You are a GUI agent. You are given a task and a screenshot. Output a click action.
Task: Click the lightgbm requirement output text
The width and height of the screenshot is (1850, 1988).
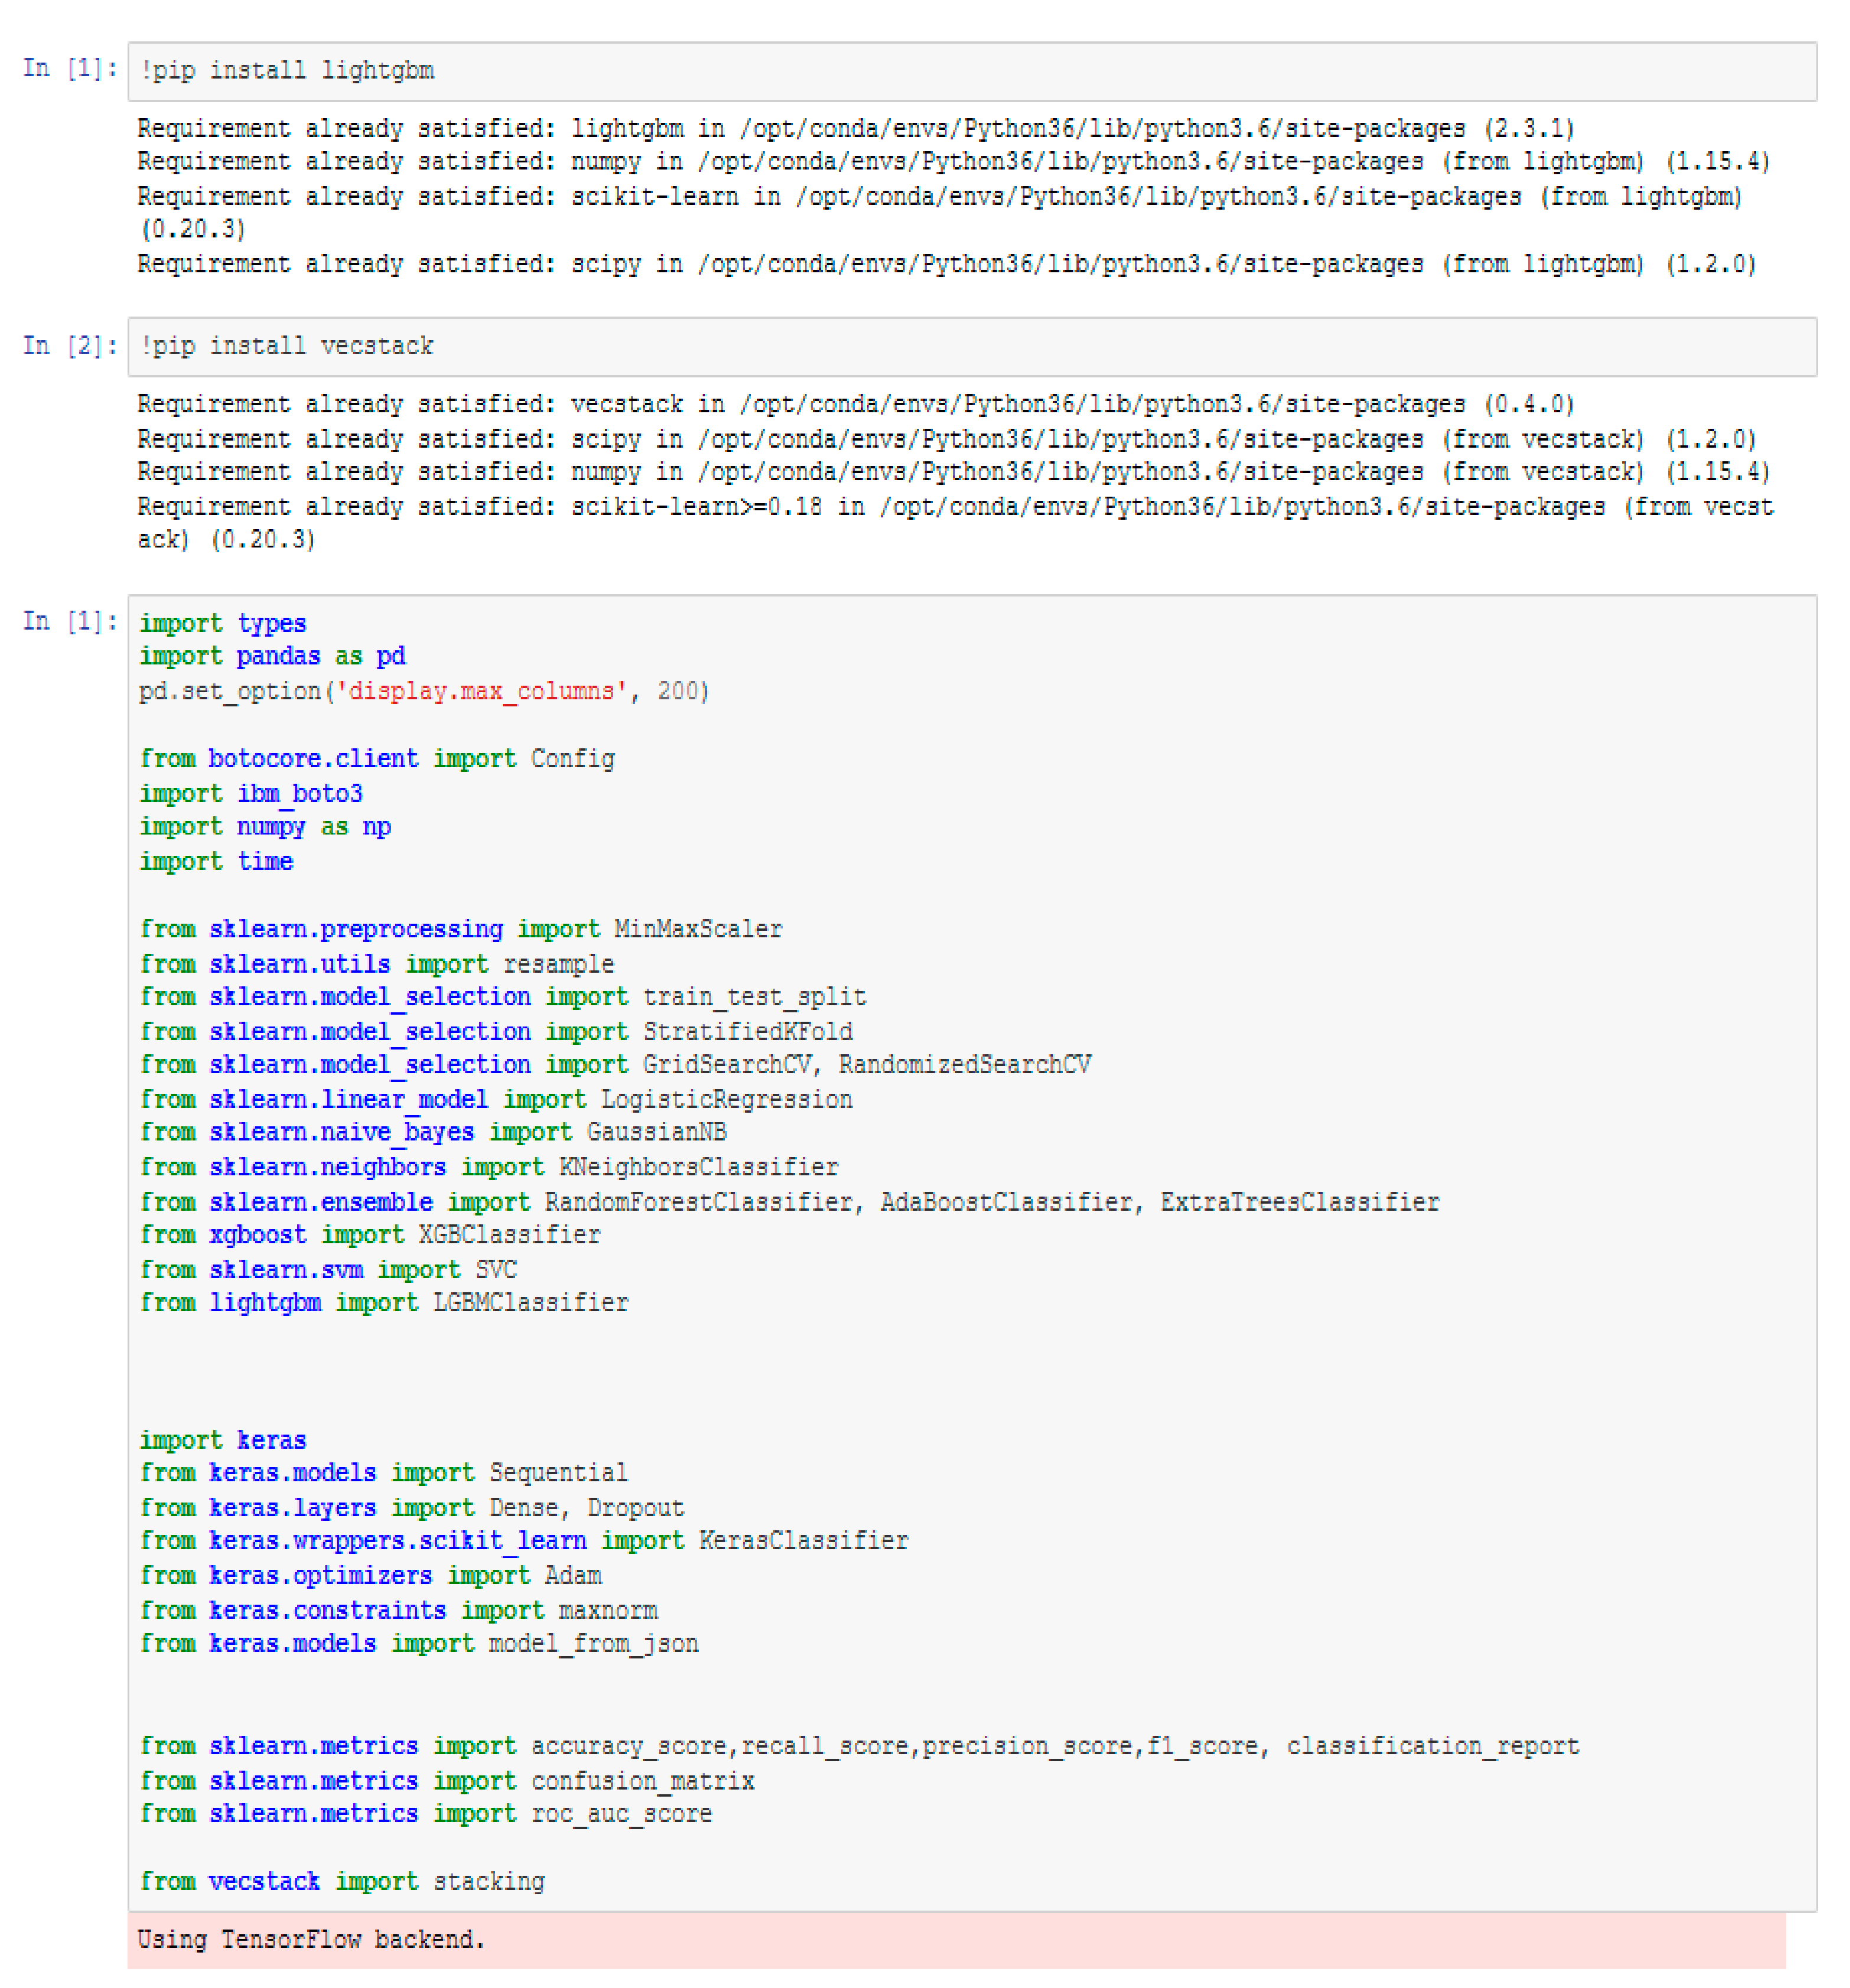coord(855,129)
